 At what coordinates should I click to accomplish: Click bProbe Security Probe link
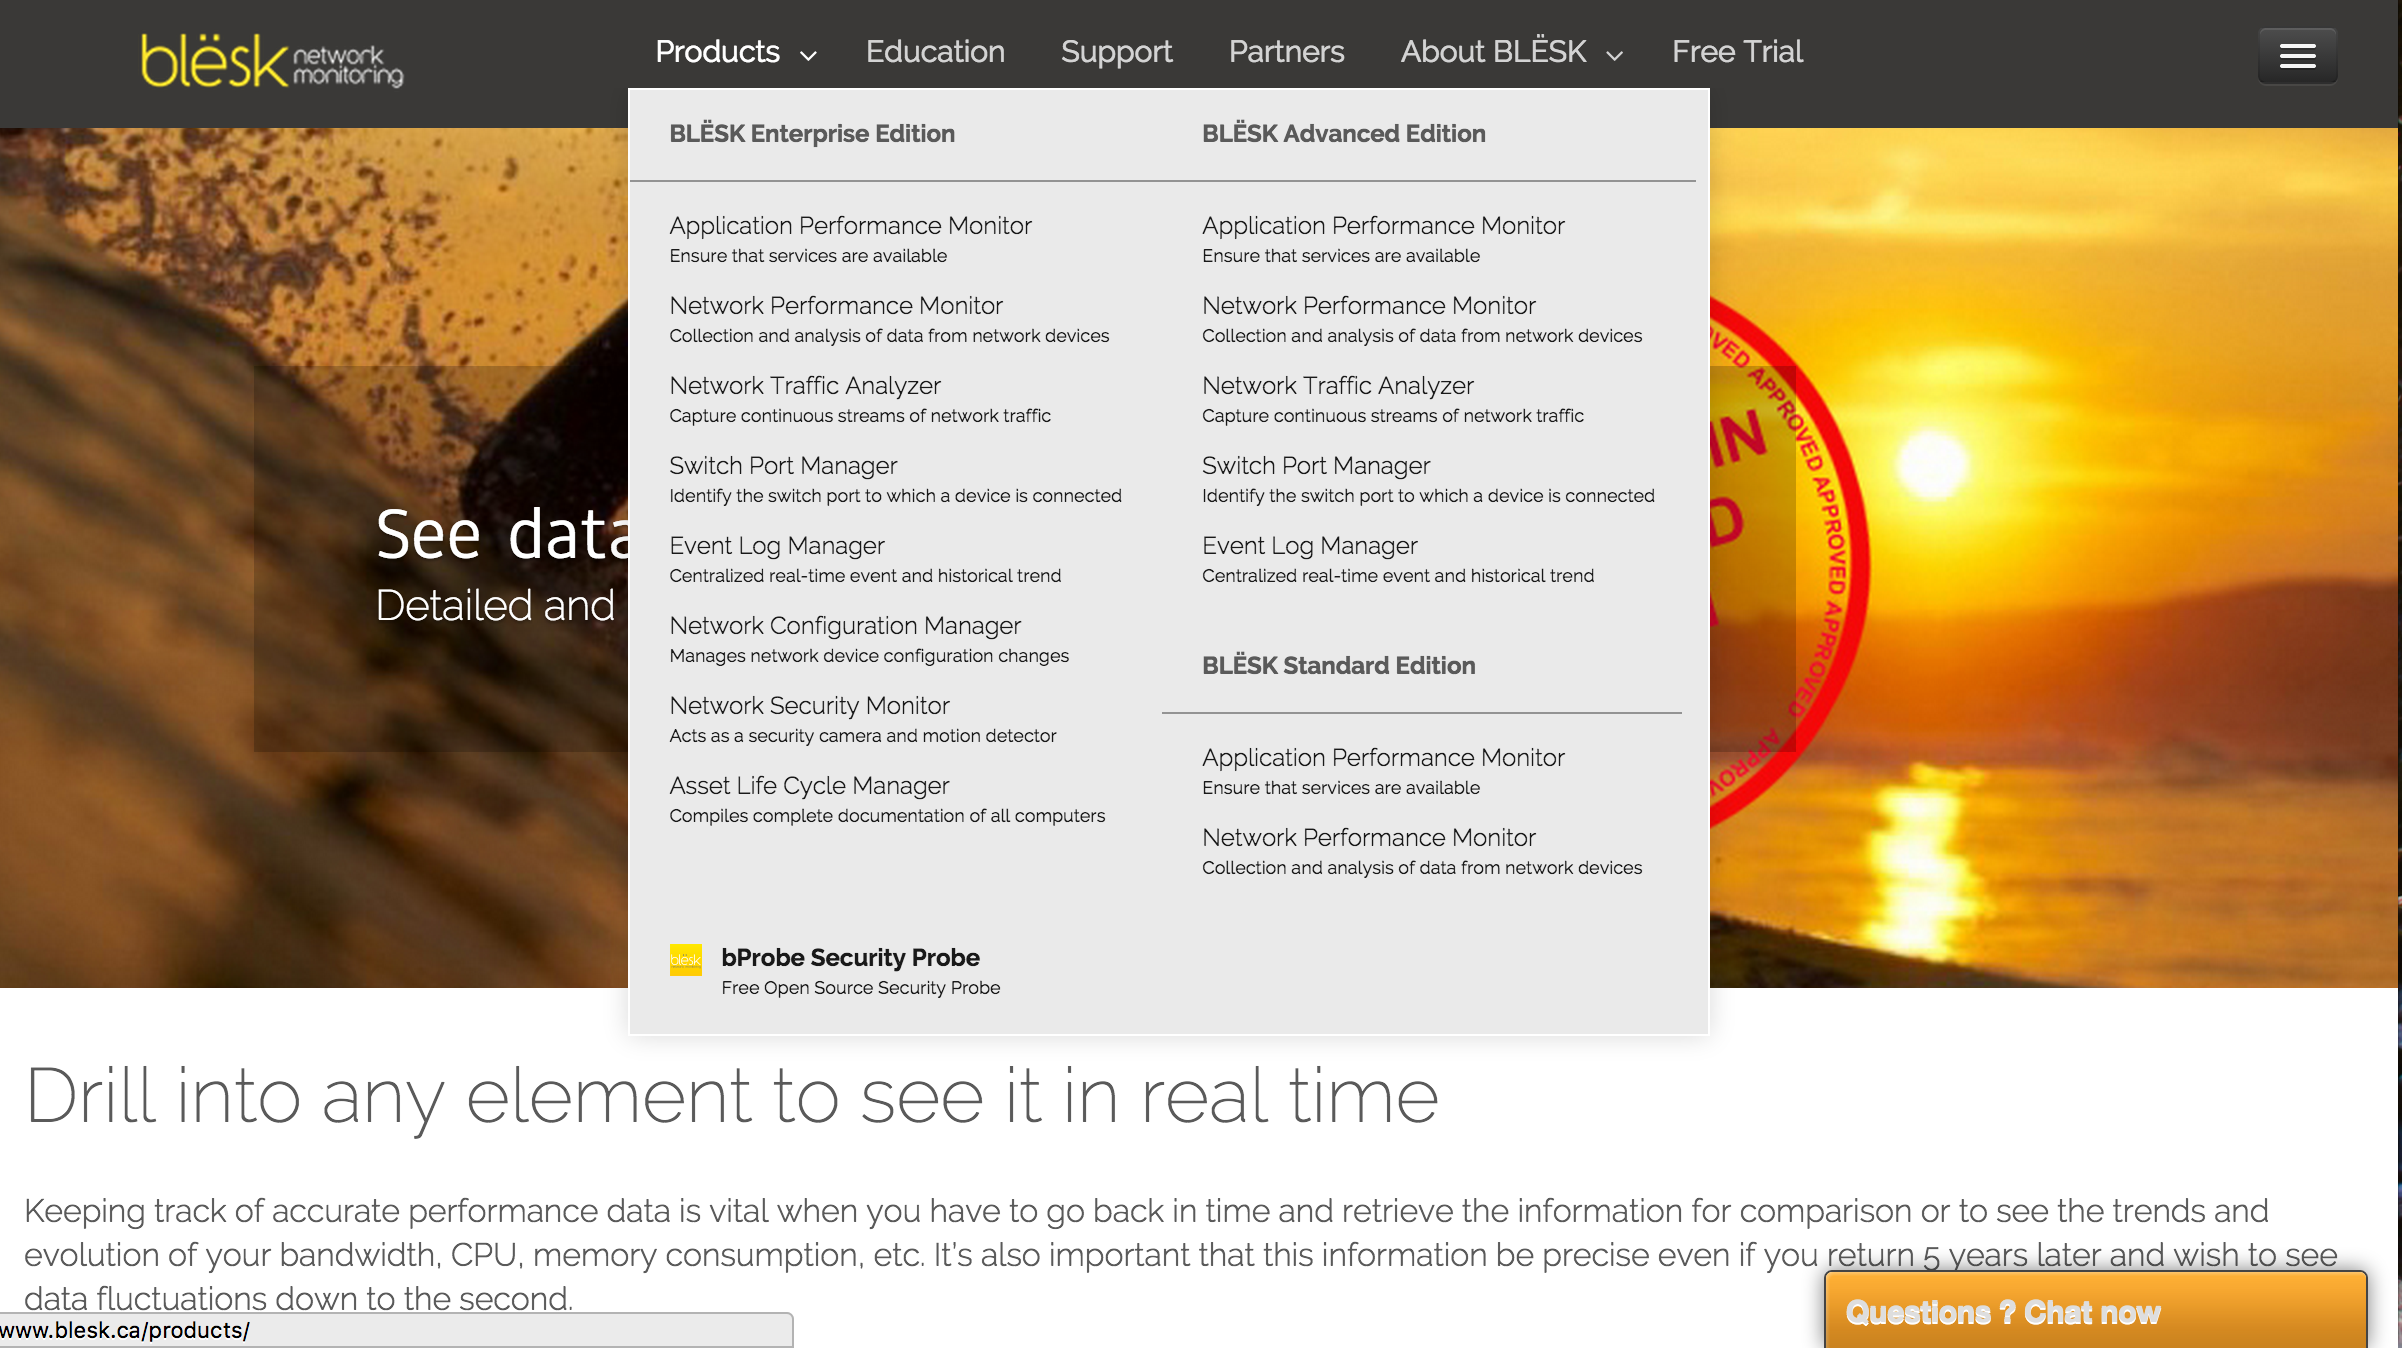pyautogui.click(x=850, y=958)
